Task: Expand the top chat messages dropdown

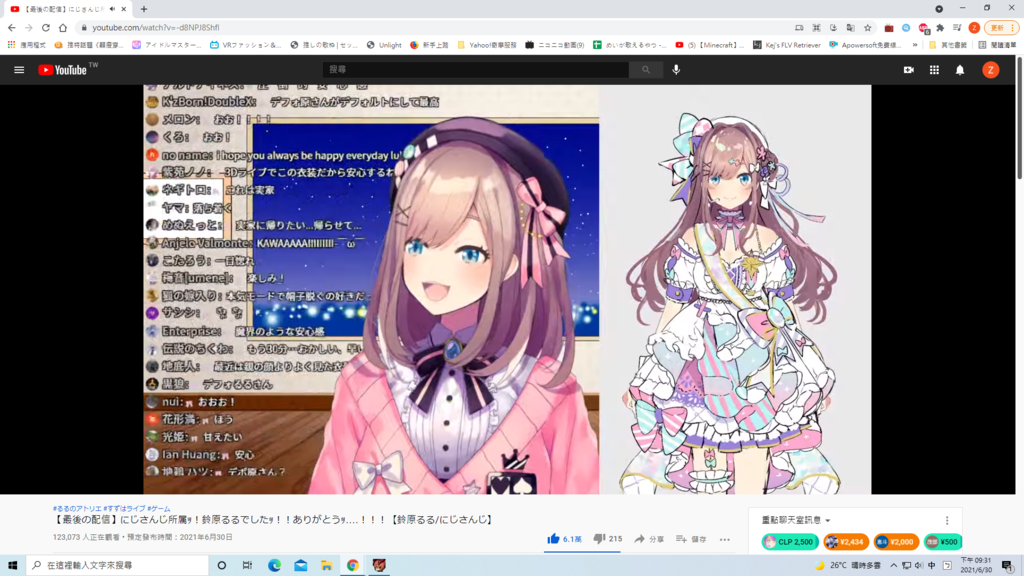Action: pyautogui.click(x=796, y=520)
